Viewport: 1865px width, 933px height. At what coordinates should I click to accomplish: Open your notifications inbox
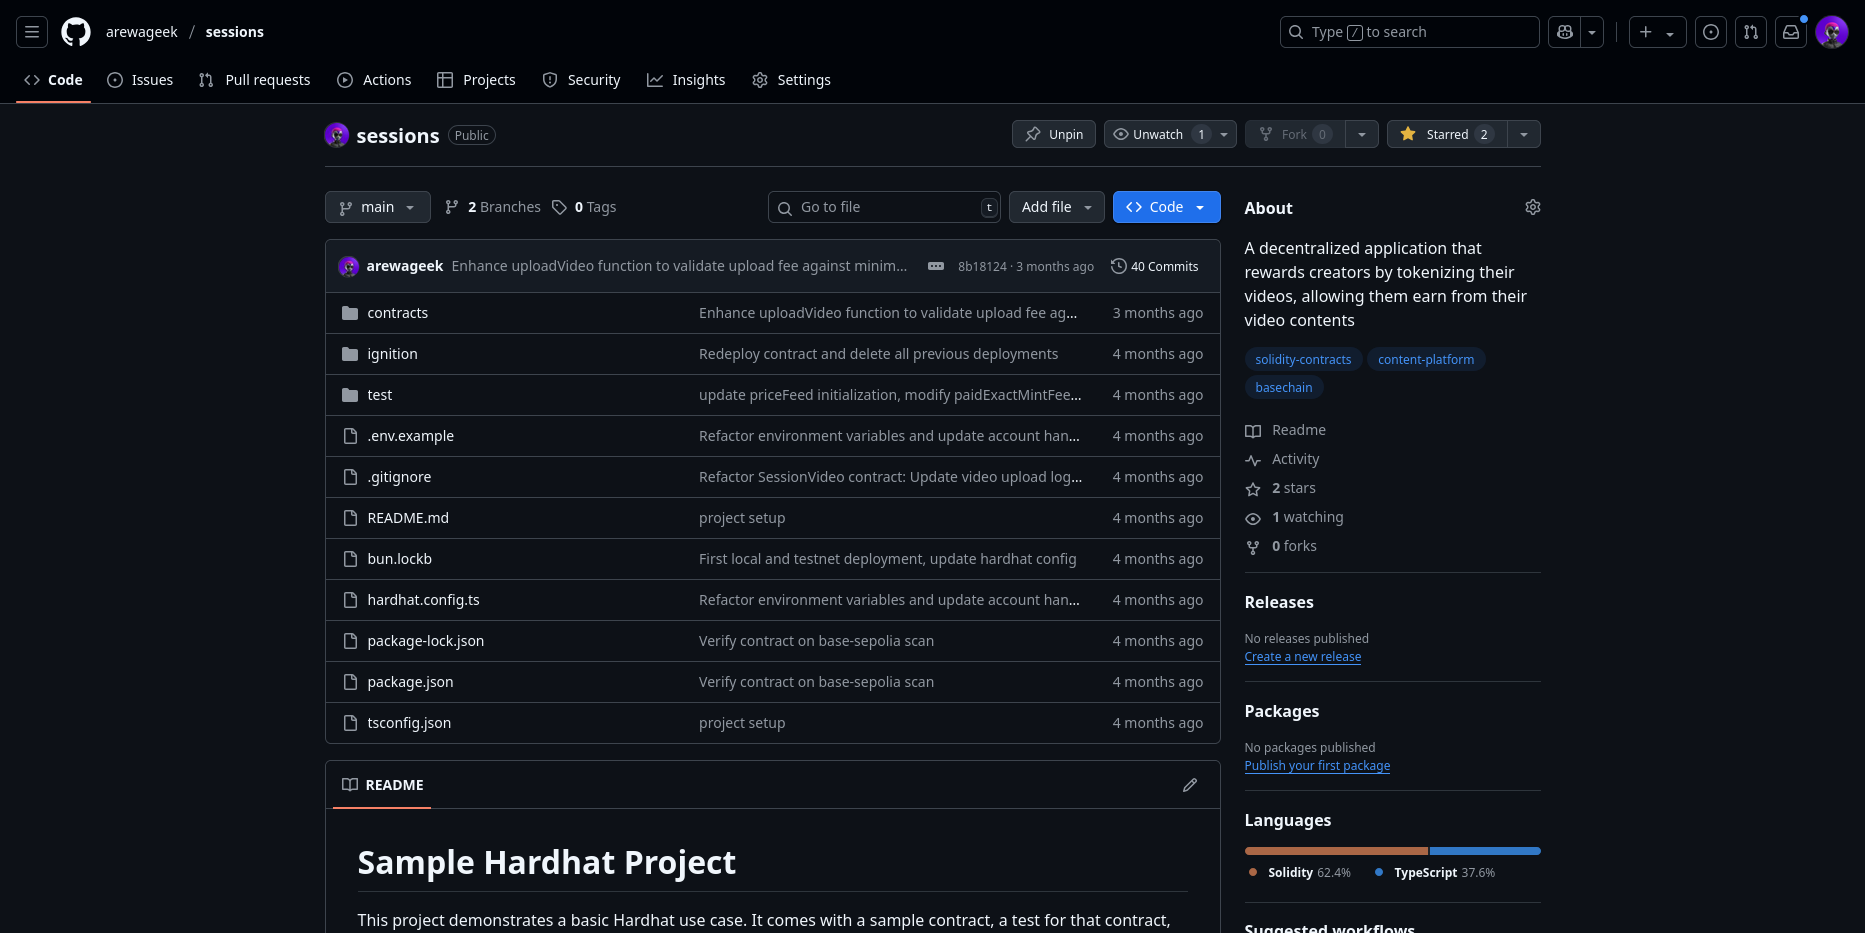[x=1790, y=31]
